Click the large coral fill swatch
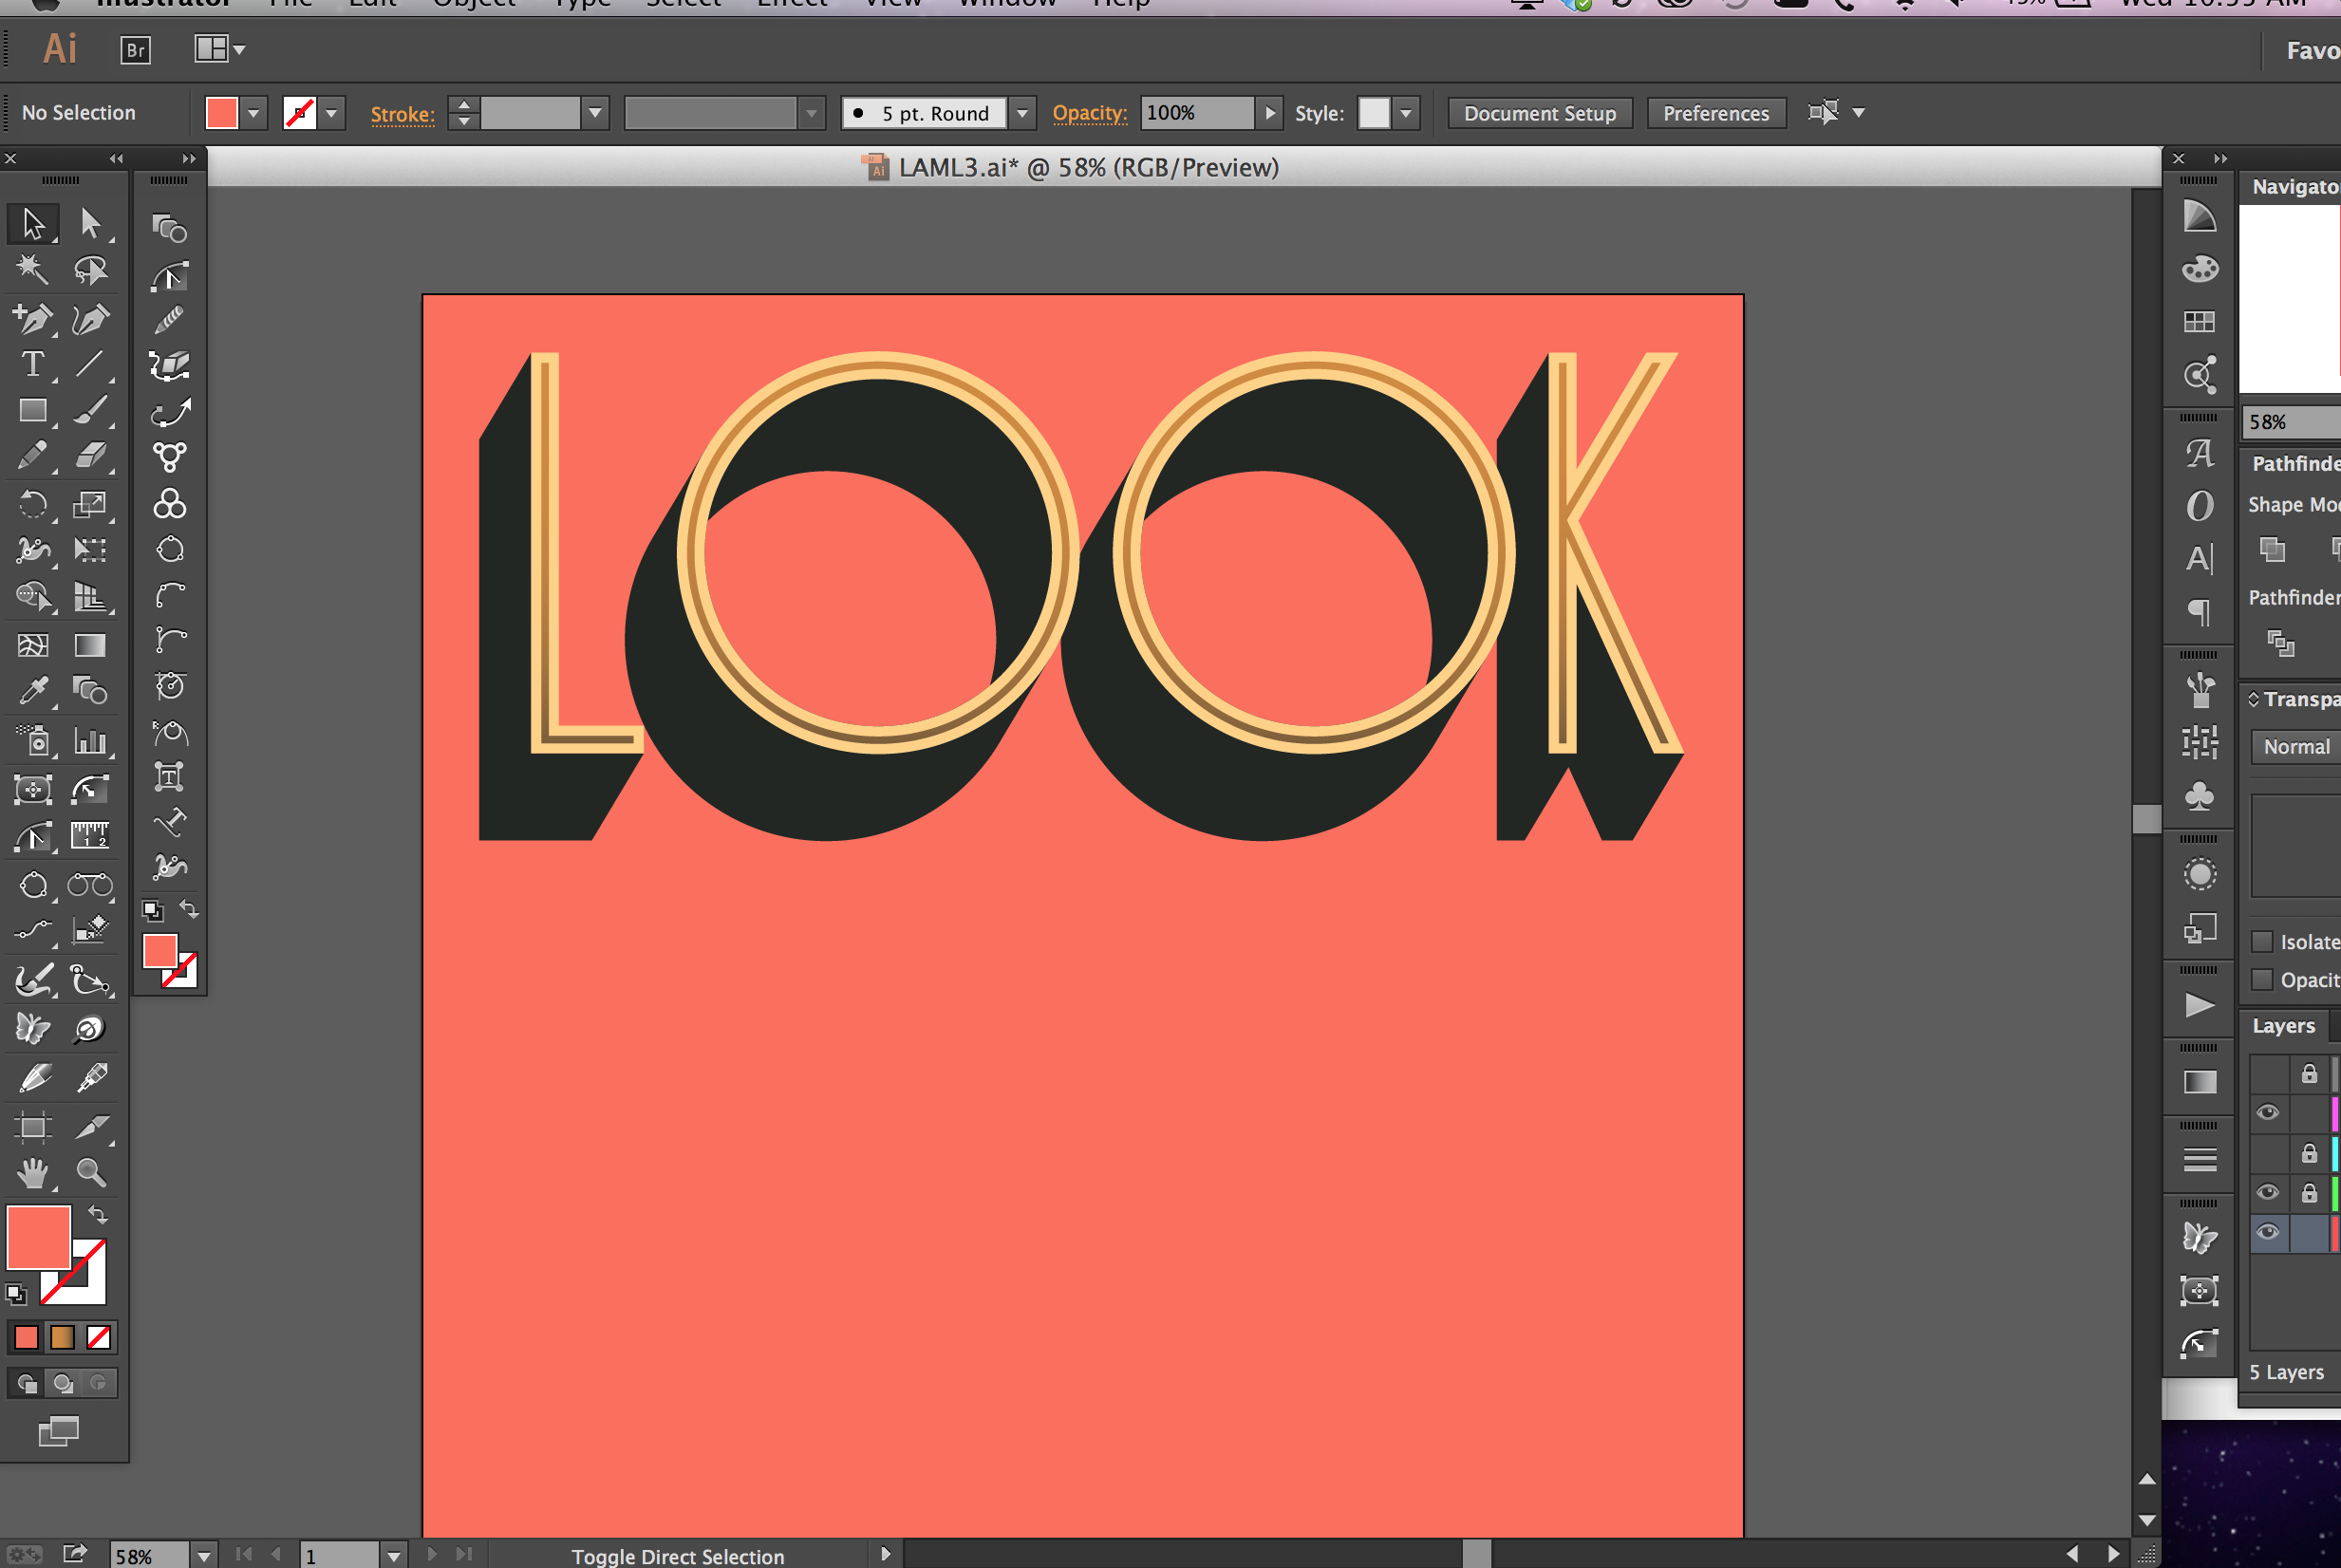Screen dimensions: 2341x1568 point(38,1236)
